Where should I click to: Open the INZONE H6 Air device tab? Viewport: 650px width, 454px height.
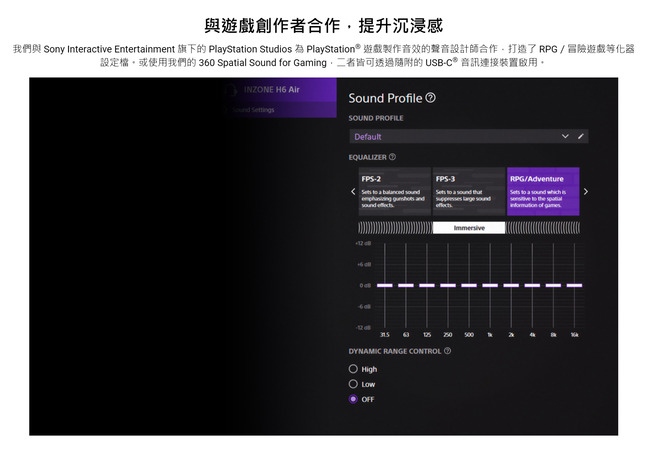pos(280,90)
